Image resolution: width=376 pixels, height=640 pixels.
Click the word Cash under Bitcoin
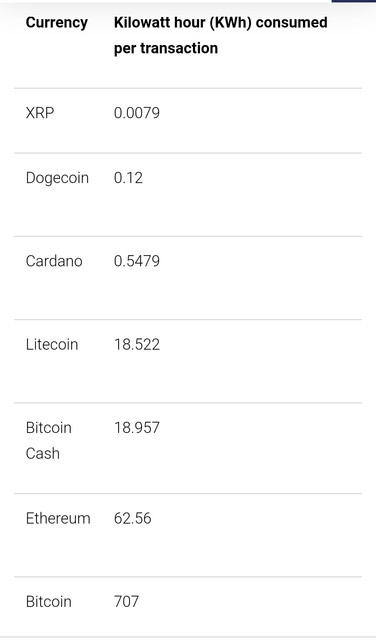click(x=43, y=453)
